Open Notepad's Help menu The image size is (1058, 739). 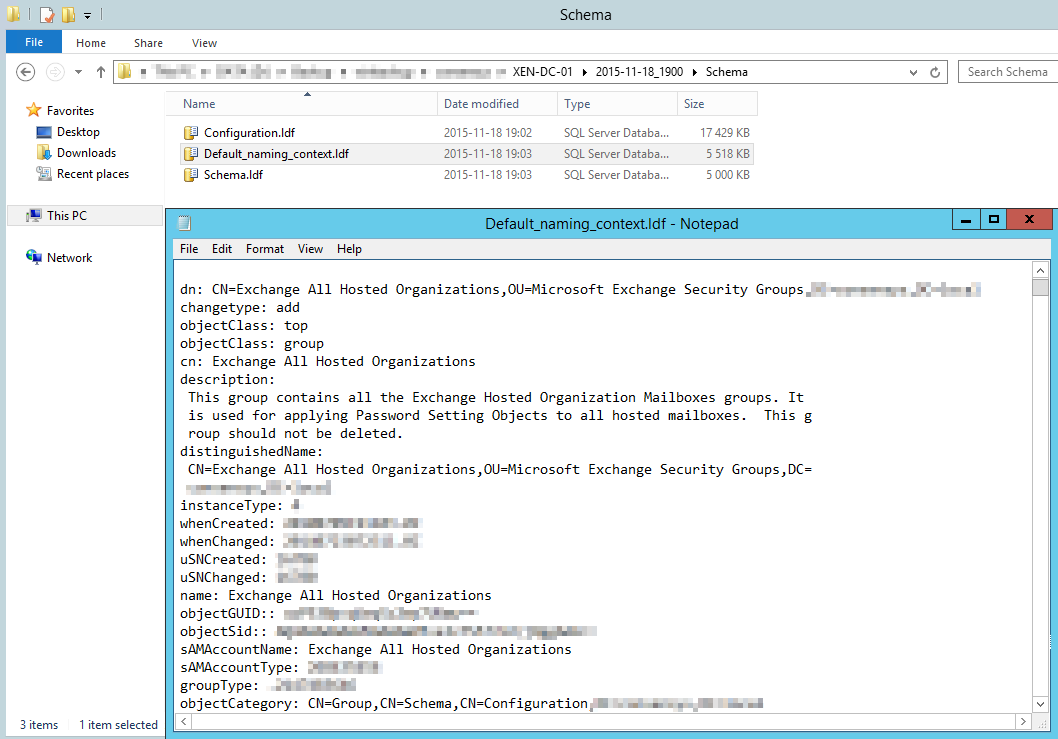350,248
